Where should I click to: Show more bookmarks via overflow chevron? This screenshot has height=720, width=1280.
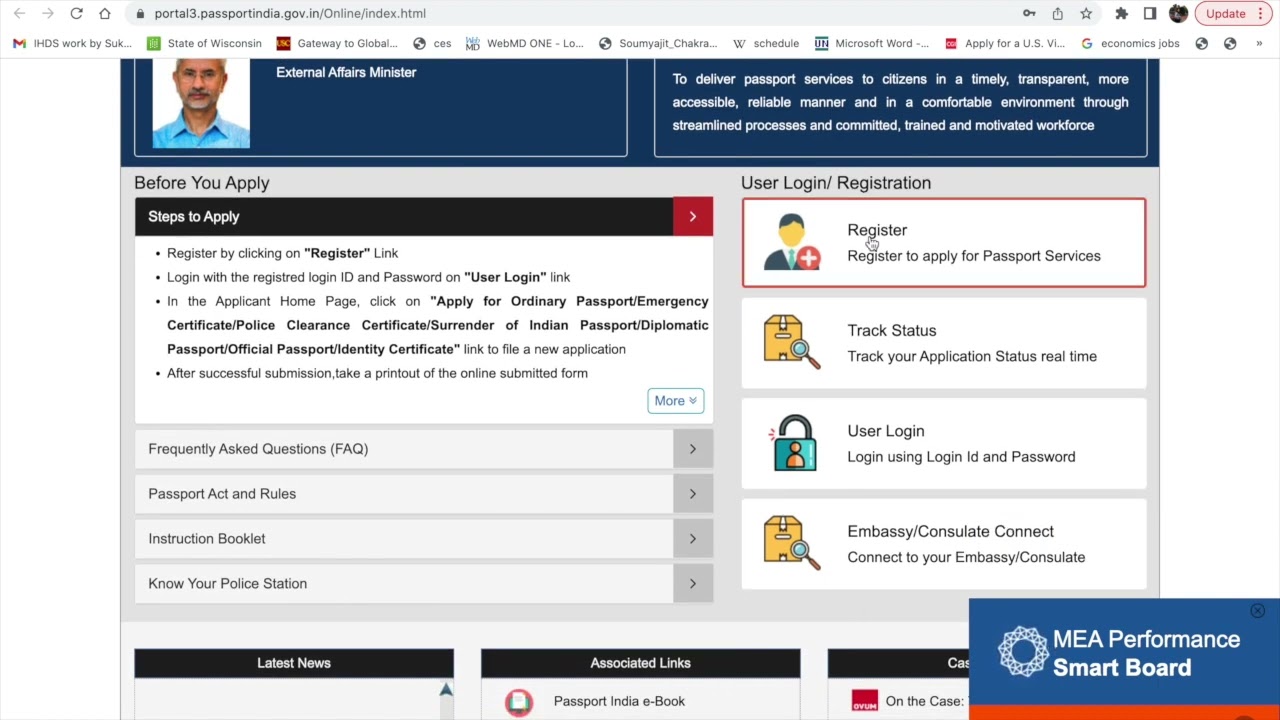(x=1258, y=43)
